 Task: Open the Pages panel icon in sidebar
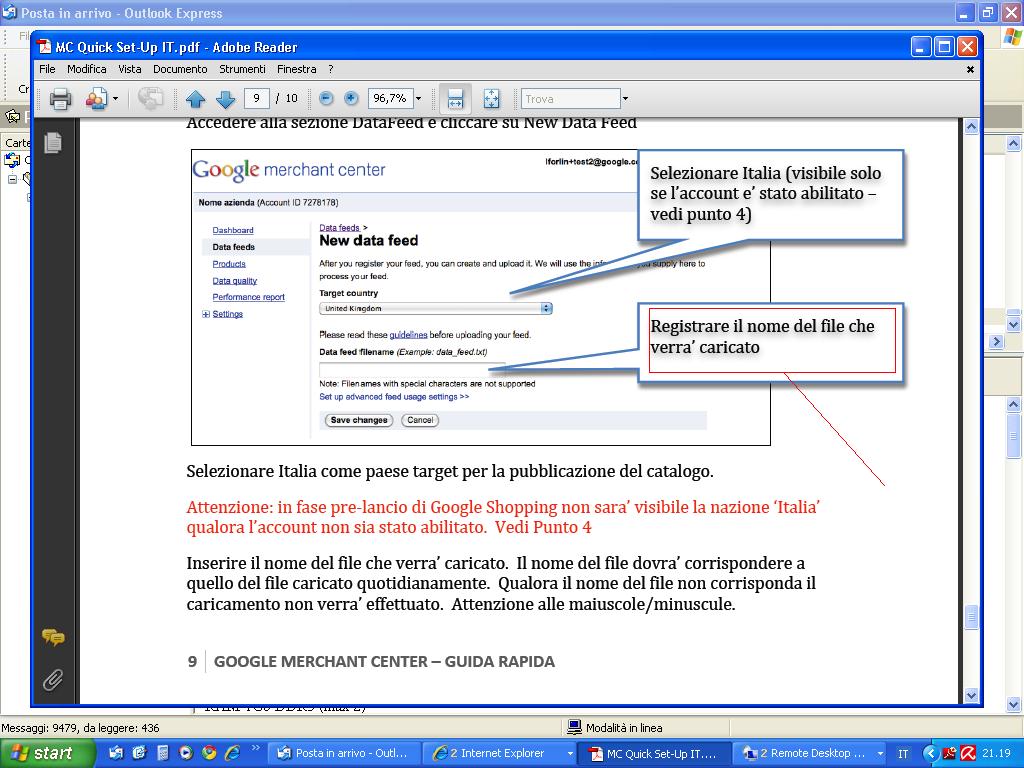pos(53,142)
